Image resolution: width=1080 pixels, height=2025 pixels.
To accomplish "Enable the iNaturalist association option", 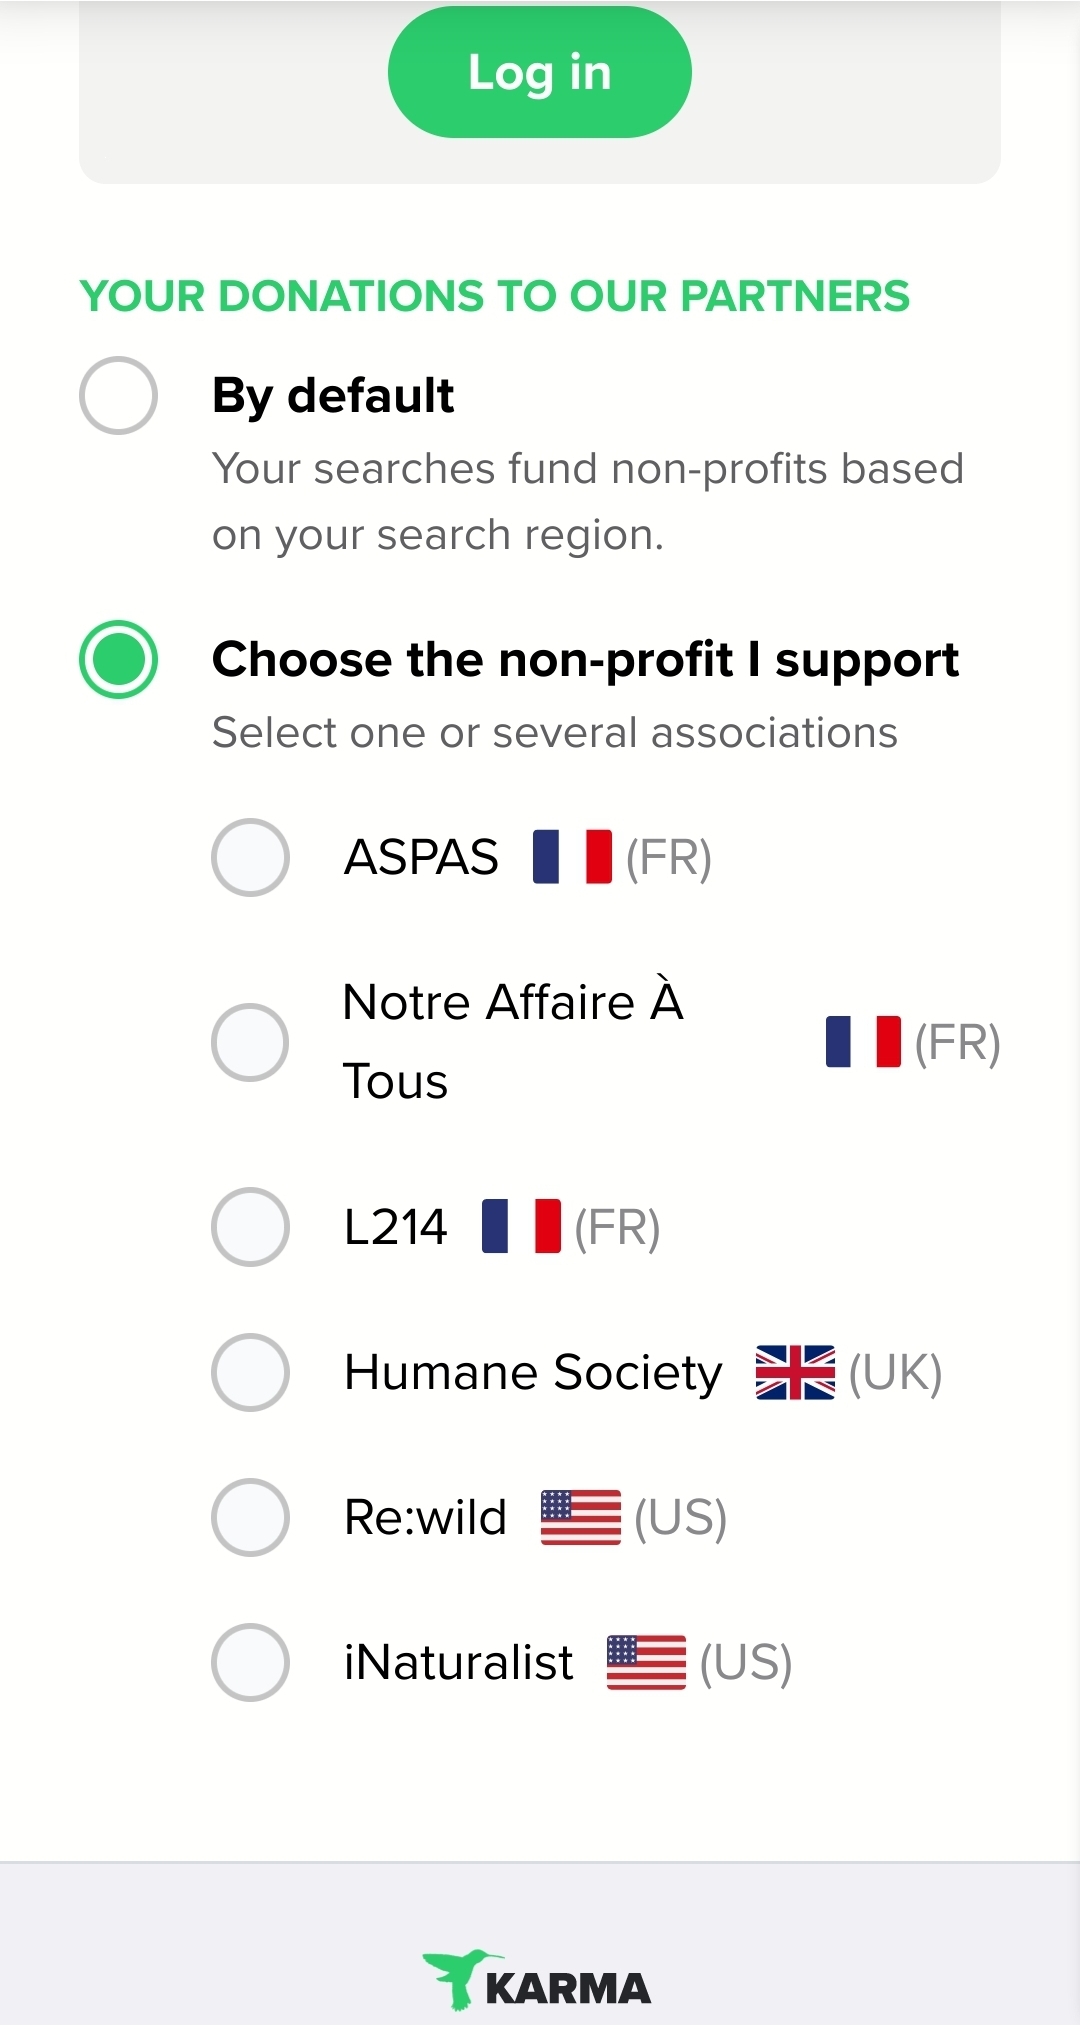I will point(250,1662).
